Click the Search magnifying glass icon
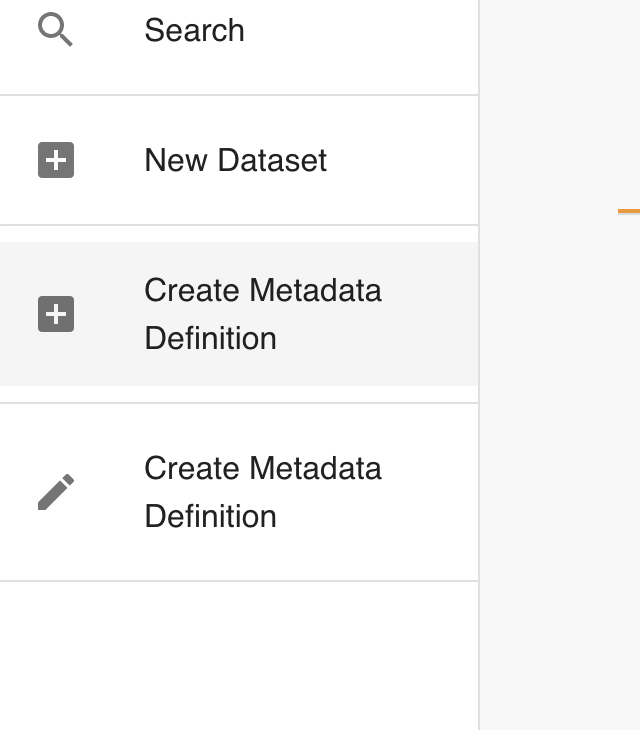 [55, 30]
